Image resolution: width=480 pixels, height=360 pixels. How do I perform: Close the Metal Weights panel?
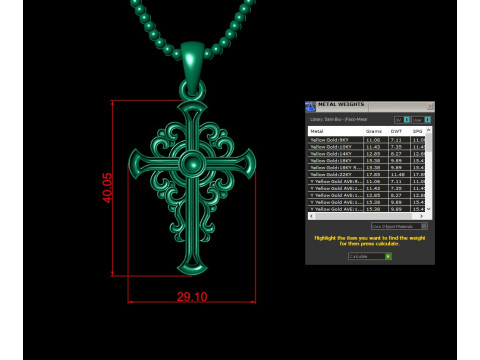(430, 107)
